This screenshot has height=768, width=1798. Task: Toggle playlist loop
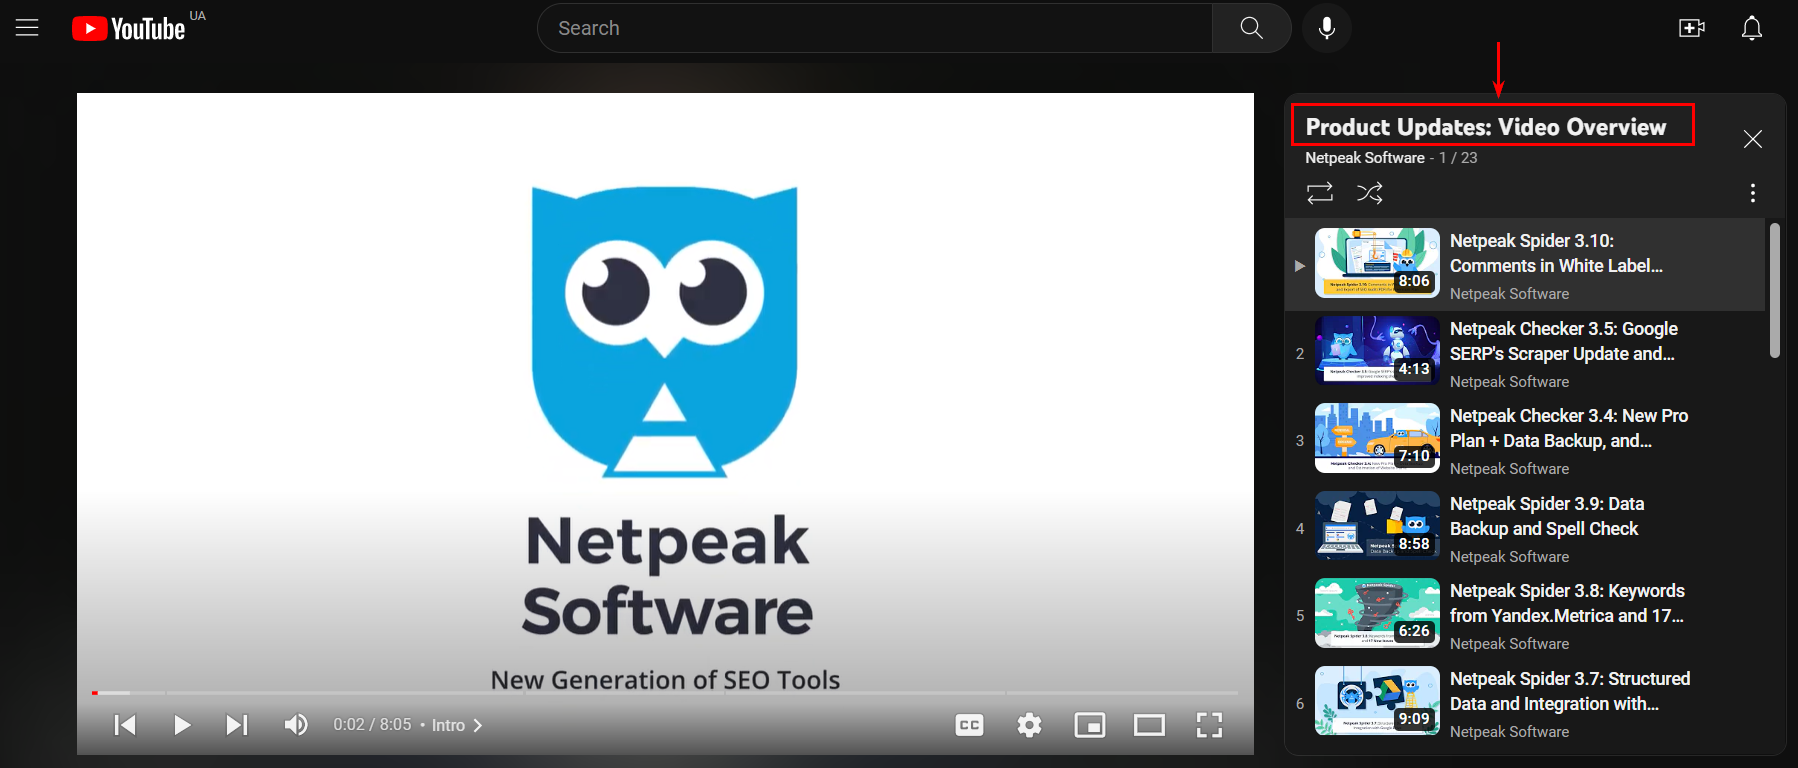pos(1320,193)
